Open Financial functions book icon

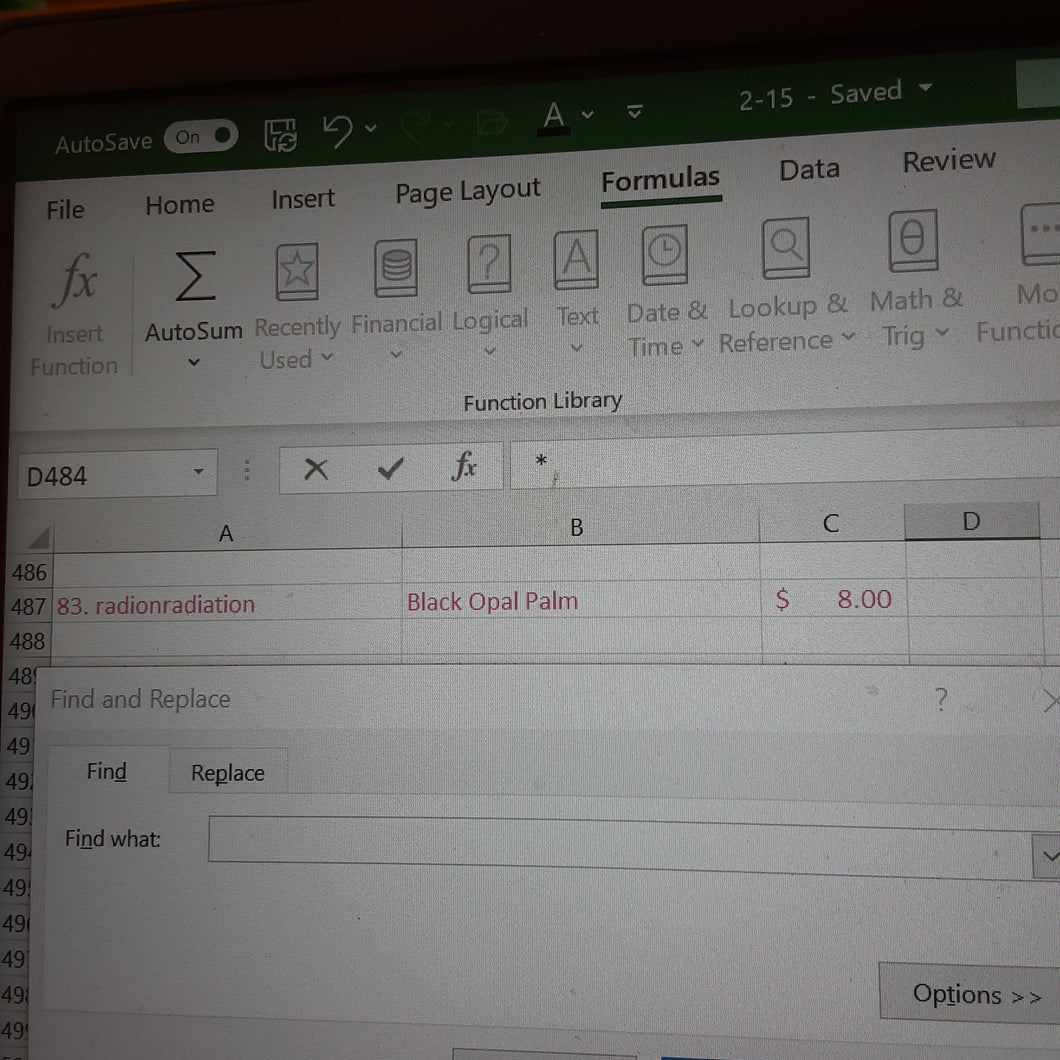click(x=396, y=267)
